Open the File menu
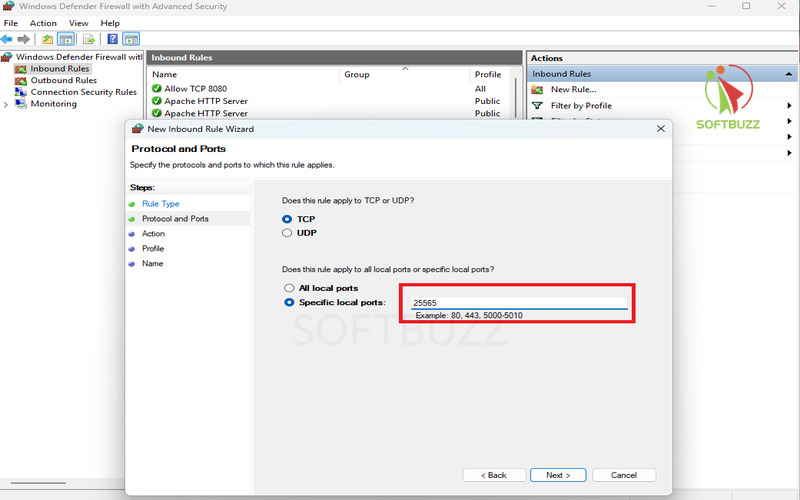Viewport: 800px width, 500px height. click(11, 23)
